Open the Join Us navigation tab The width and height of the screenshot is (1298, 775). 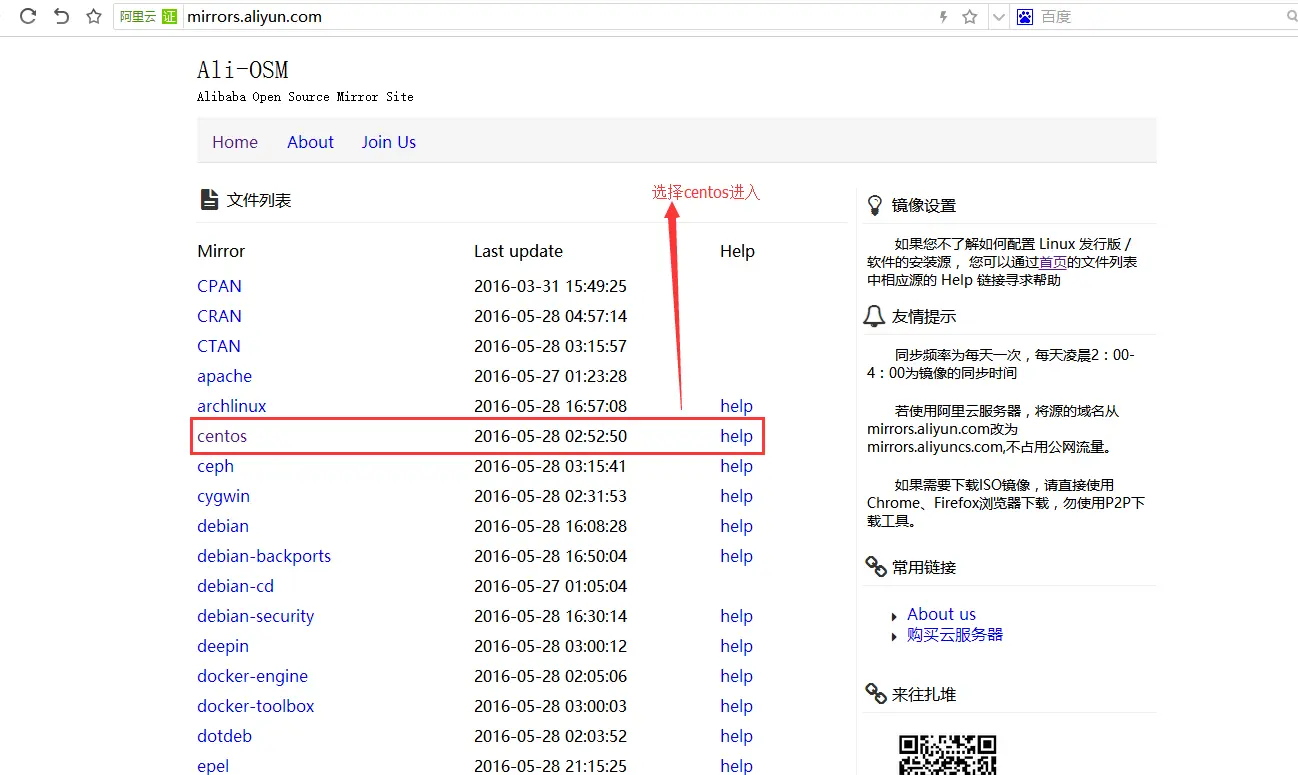tap(389, 142)
